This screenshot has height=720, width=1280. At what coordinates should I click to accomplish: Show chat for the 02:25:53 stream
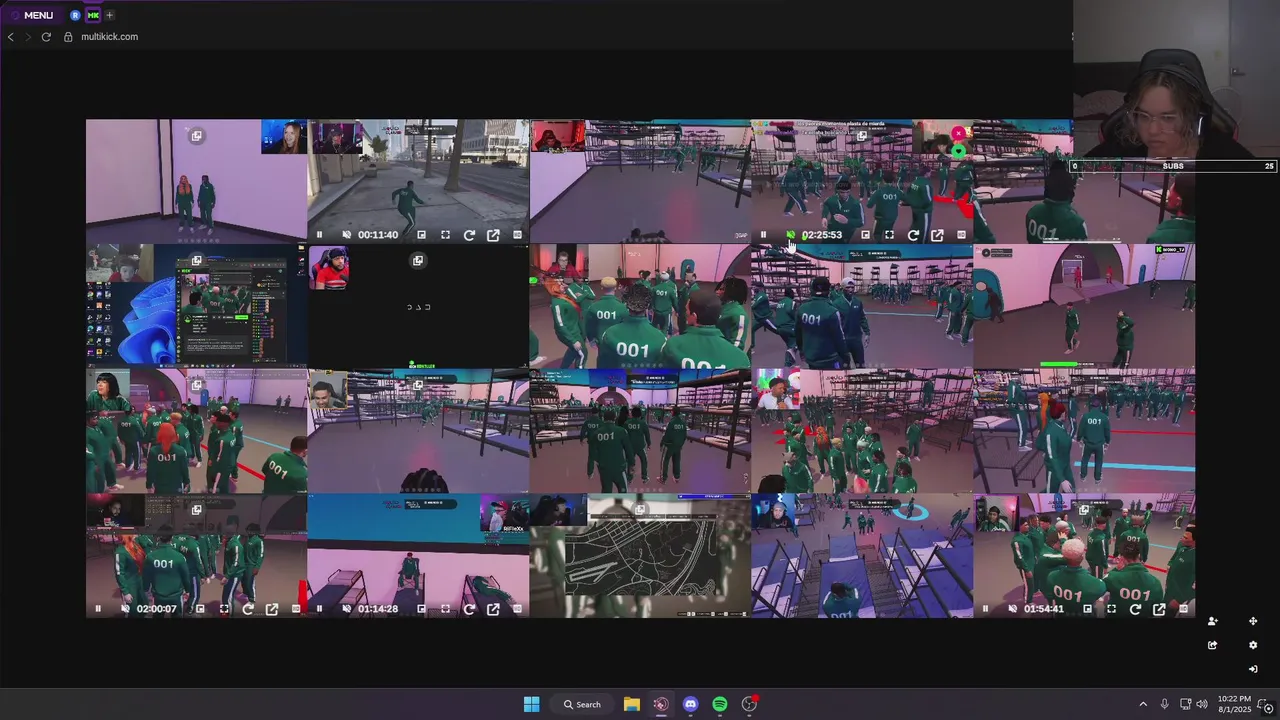click(961, 235)
